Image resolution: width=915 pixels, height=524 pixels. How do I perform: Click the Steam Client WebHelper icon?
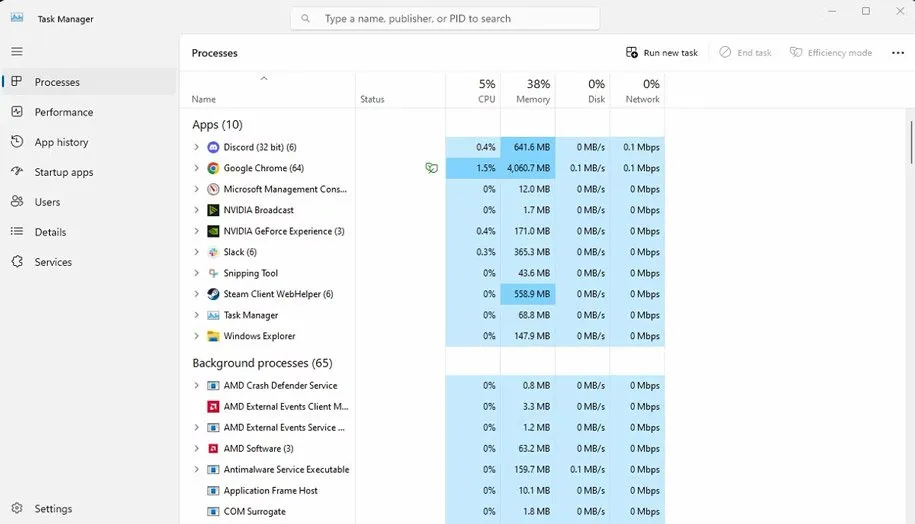click(x=213, y=294)
